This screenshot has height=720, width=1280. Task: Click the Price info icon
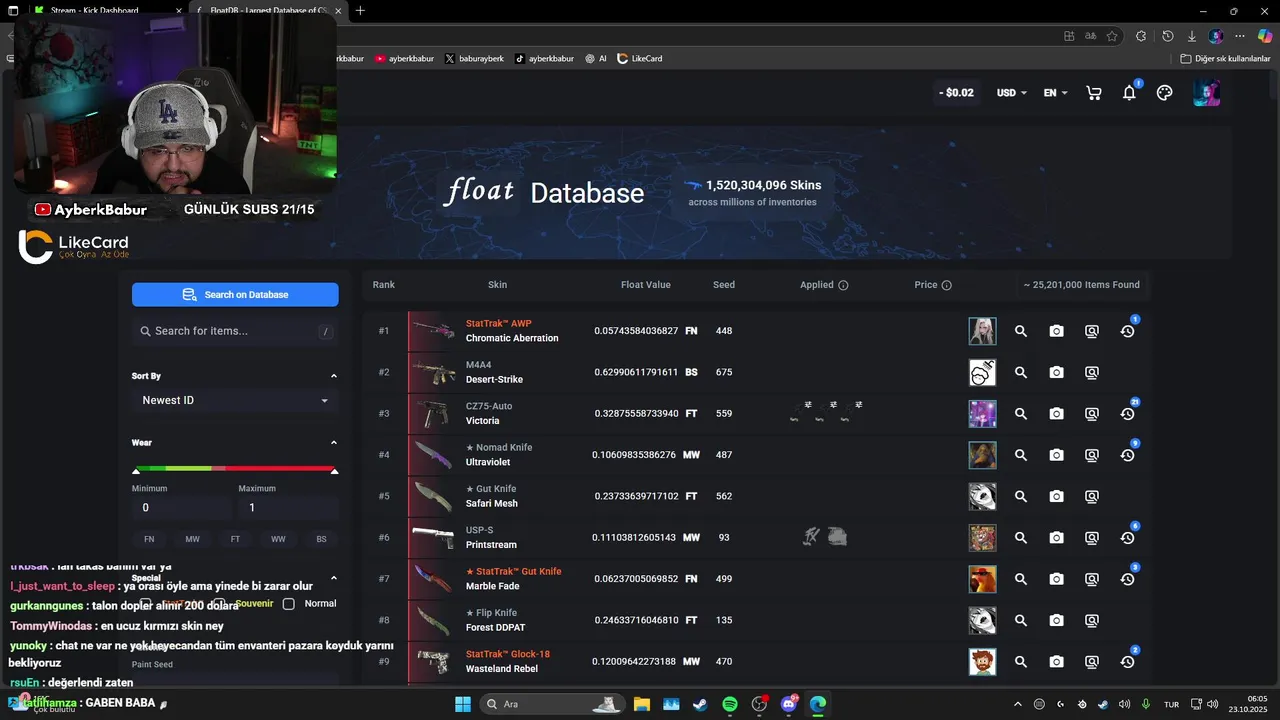coord(946,285)
